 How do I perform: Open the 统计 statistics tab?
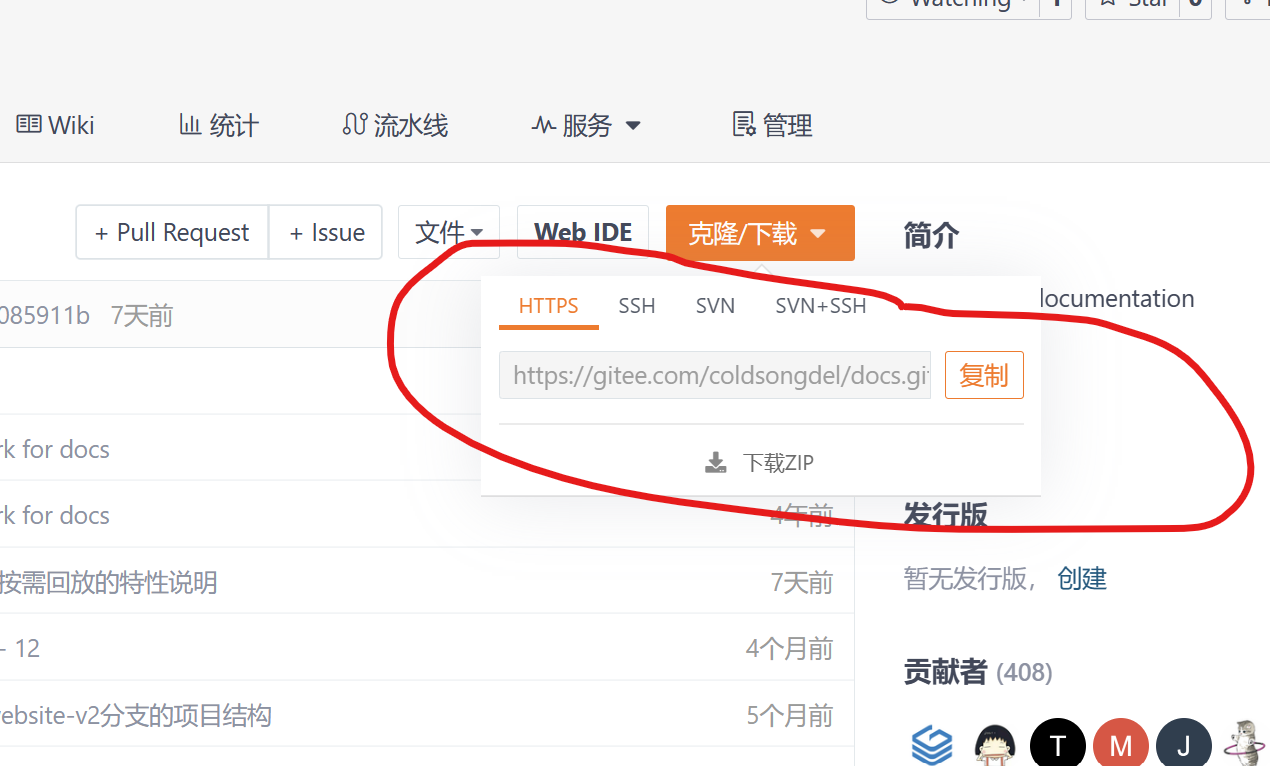pyautogui.click(x=219, y=125)
